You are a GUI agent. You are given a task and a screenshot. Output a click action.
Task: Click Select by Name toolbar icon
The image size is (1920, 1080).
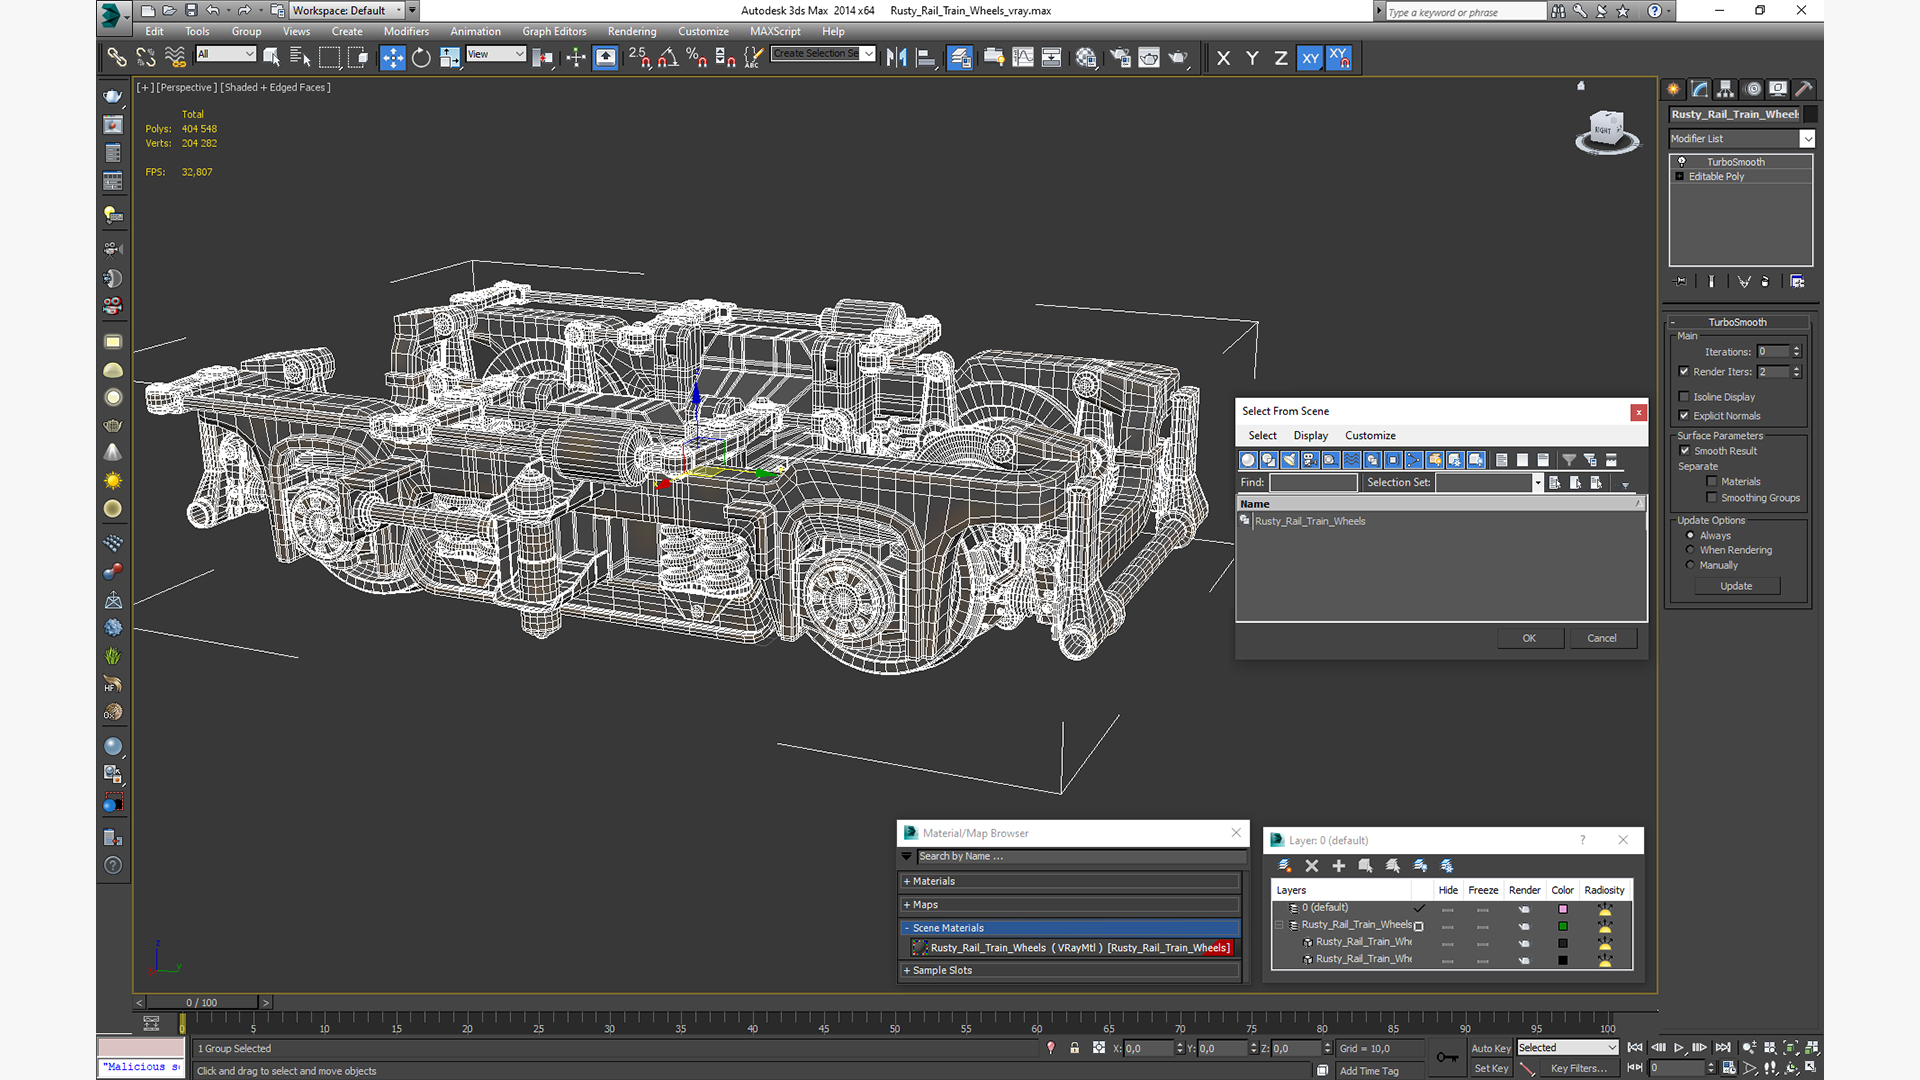pyautogui.click(x=299, y=58)
